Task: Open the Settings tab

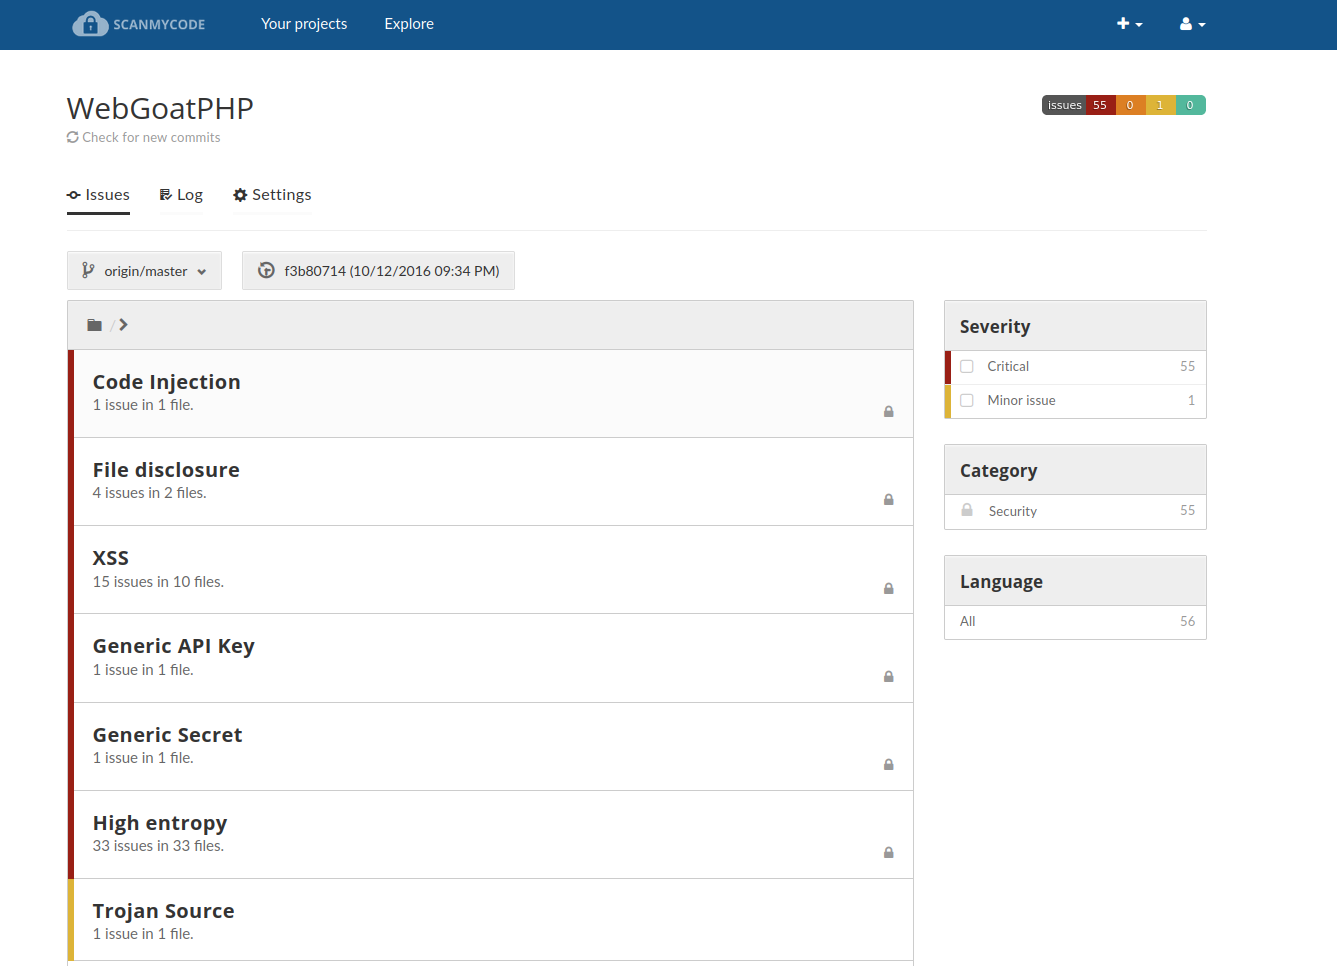Action: coord(272,195)
